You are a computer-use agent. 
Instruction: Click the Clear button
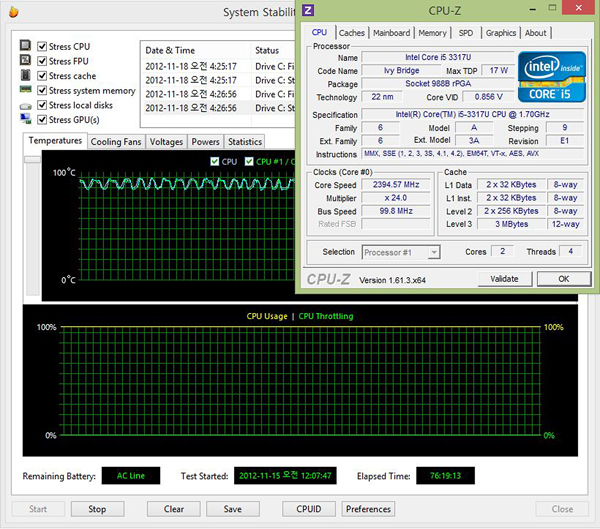(x=174, y=509)
